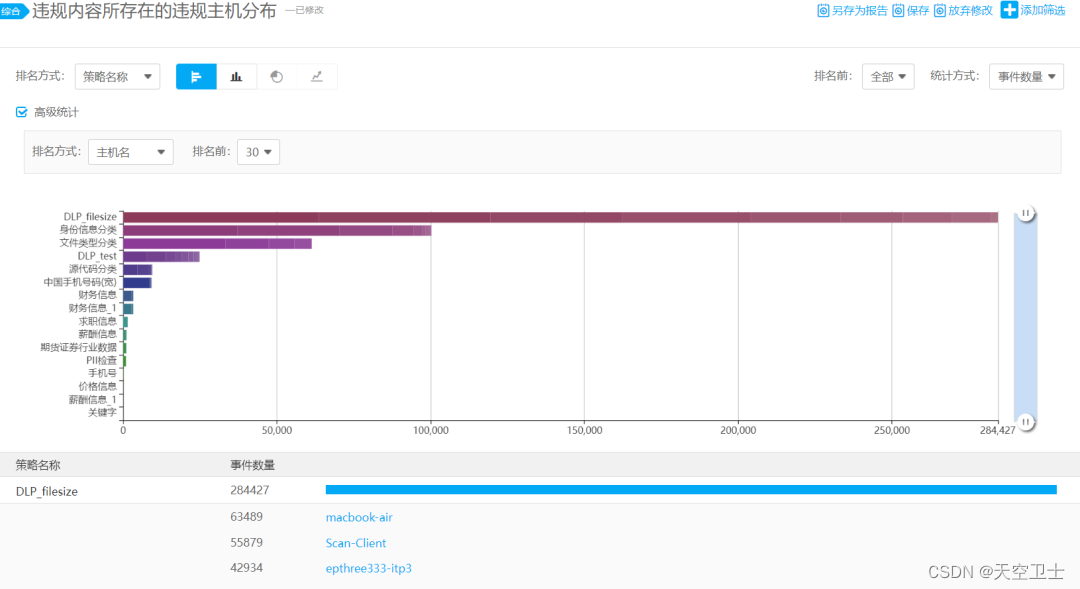Click the 关键字 axis label
Image resolution: width=1080 pixels, height=589 pixels.
click(x=102, y=413)
